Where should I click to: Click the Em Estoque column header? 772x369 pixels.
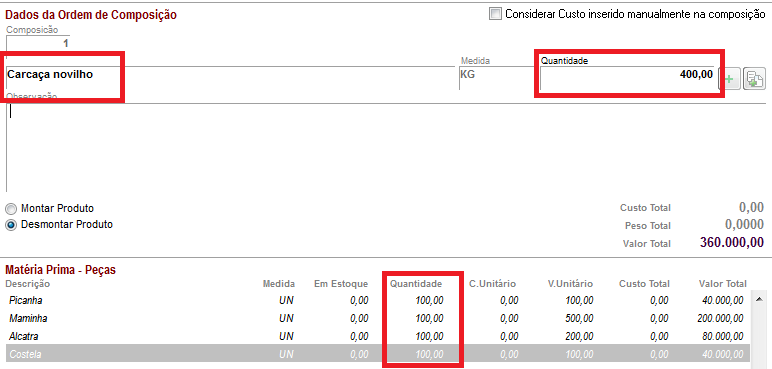tap(341, 284)
